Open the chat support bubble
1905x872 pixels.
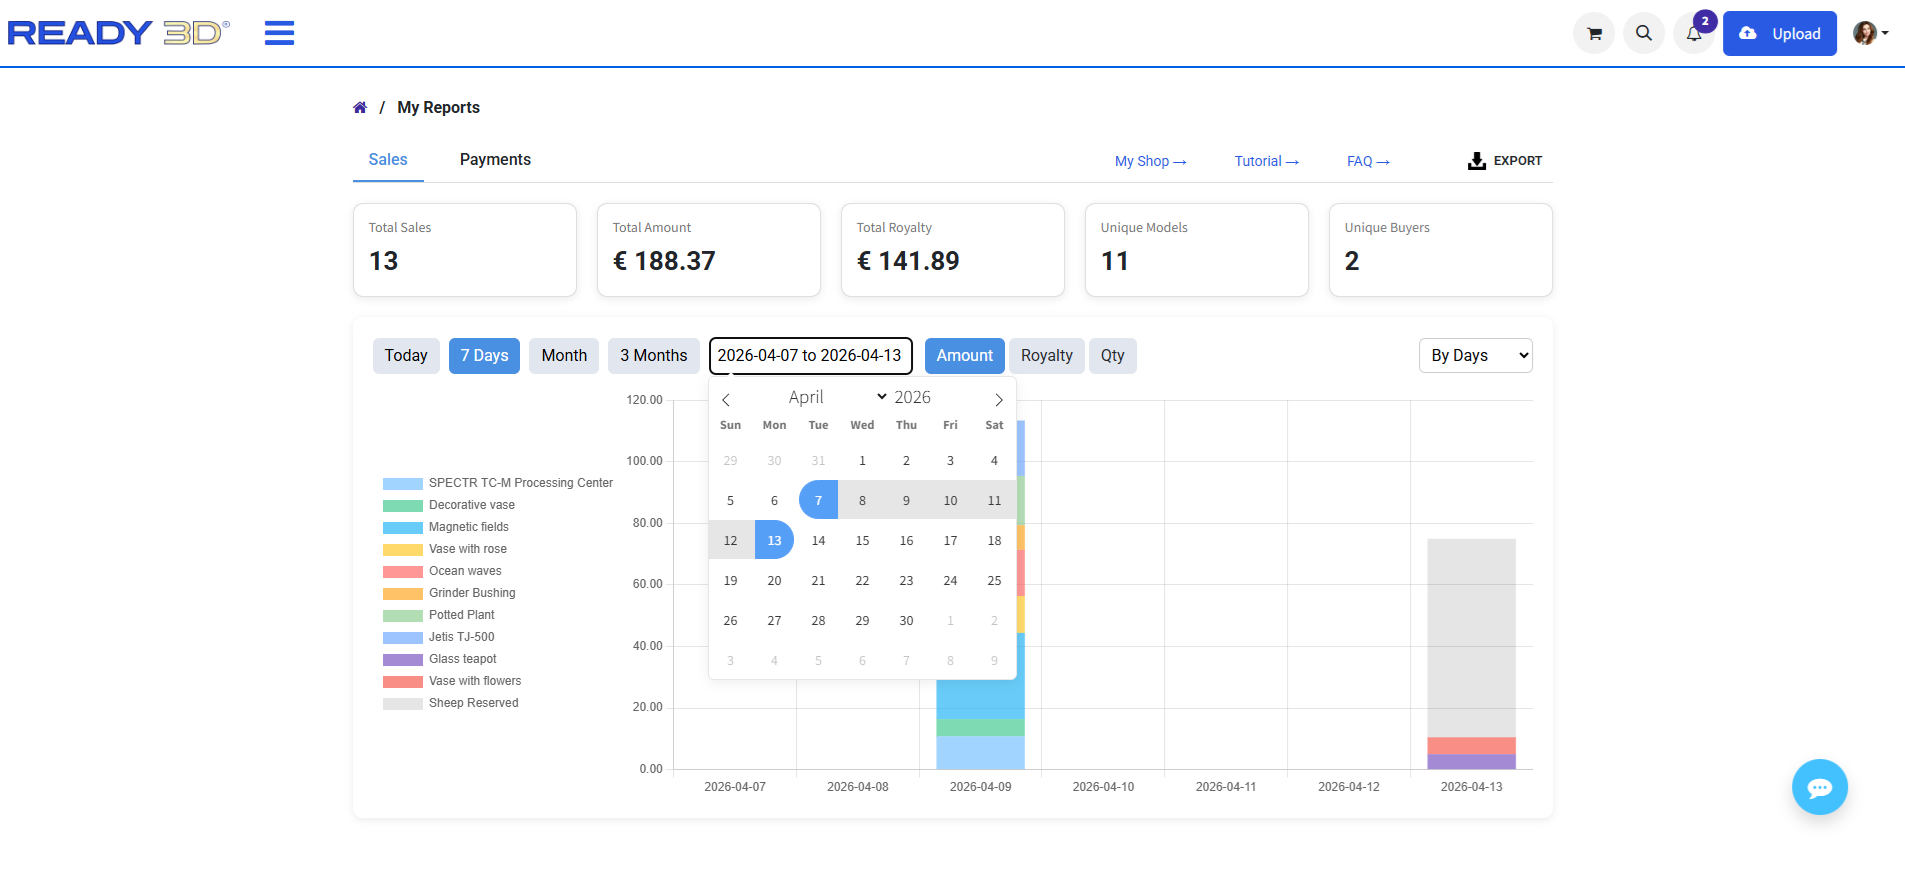(x=1819, y=788)
